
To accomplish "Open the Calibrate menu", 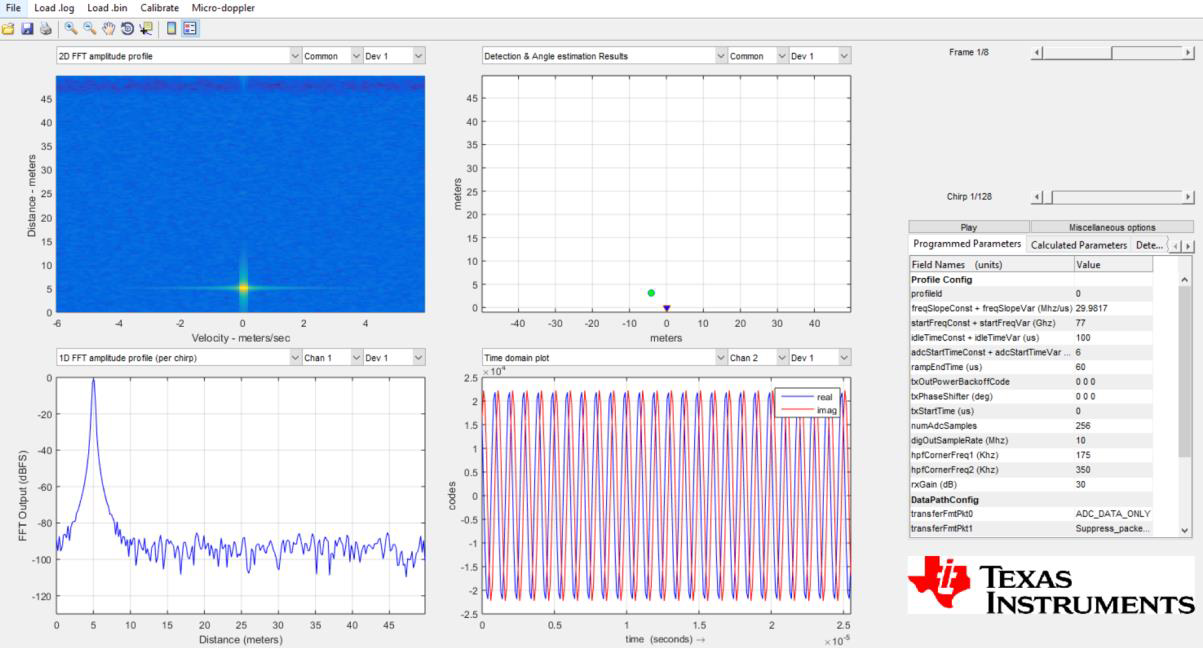I will tap(160, 8).
